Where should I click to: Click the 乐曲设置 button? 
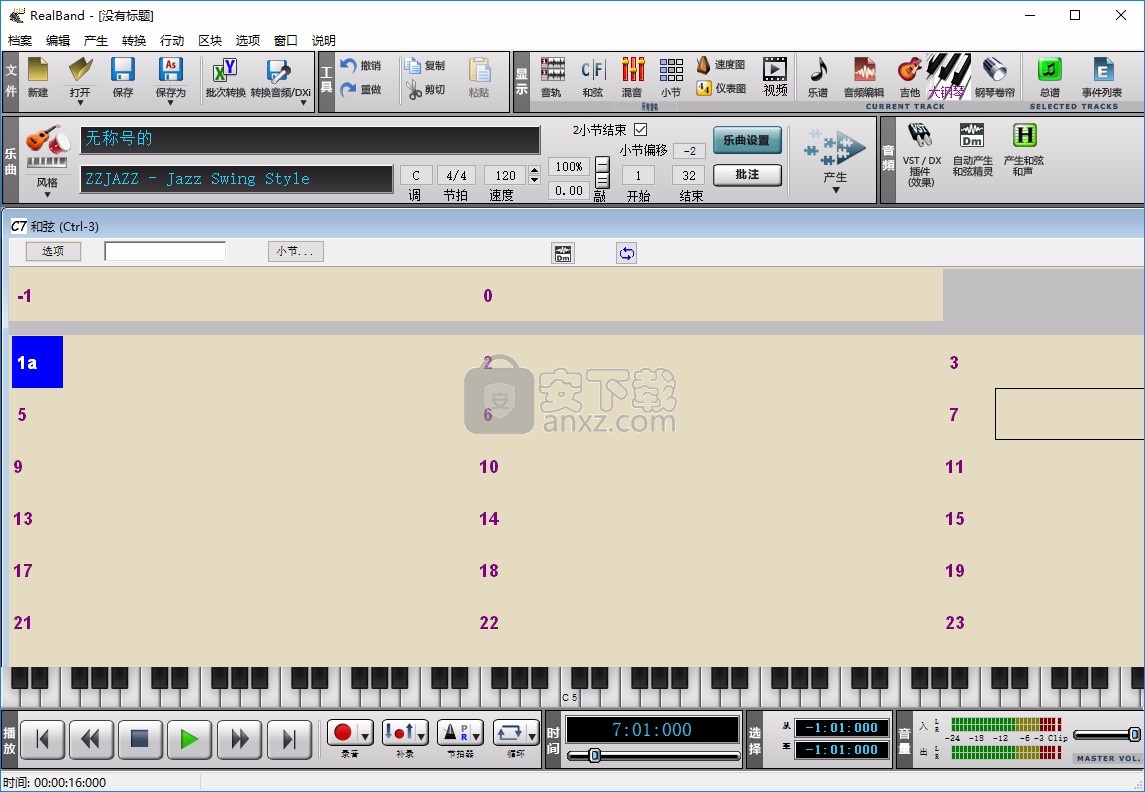point(747,140)
